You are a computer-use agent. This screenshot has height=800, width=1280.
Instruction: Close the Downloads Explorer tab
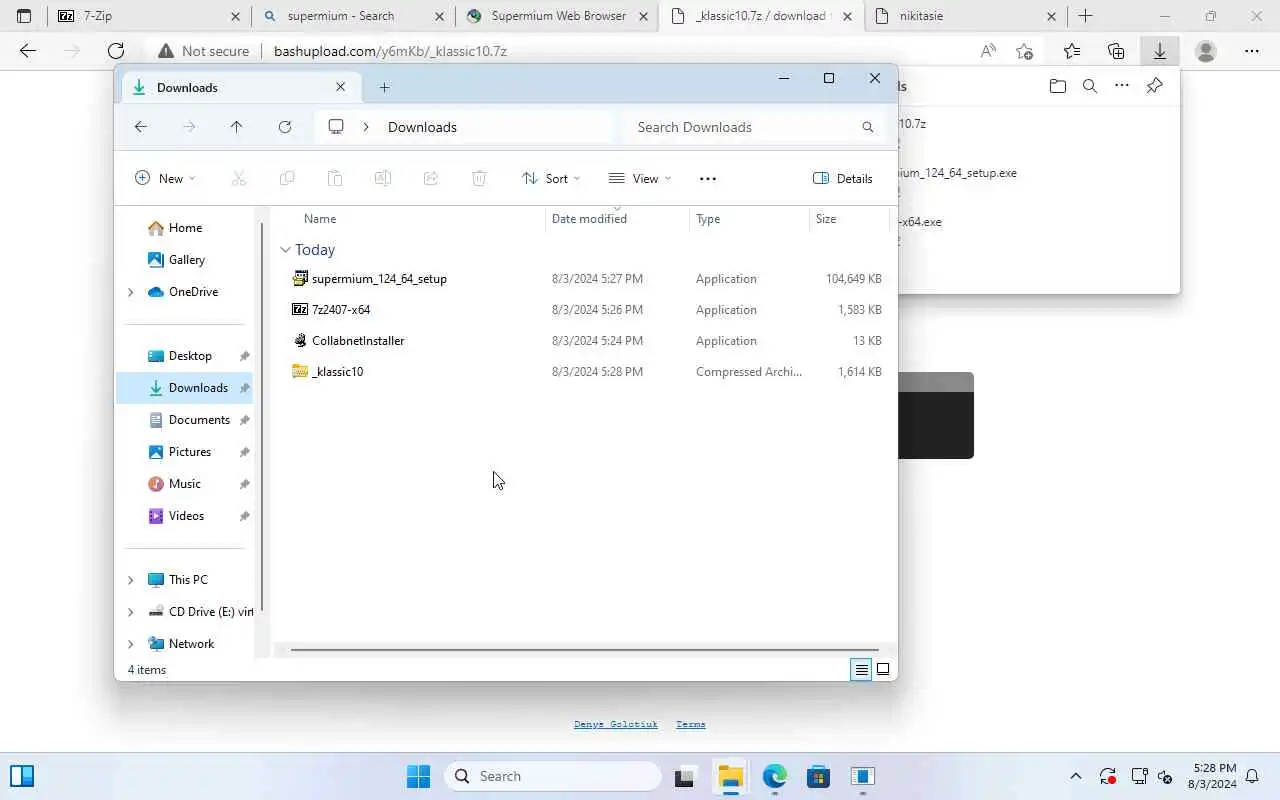[x=340, y=87]
